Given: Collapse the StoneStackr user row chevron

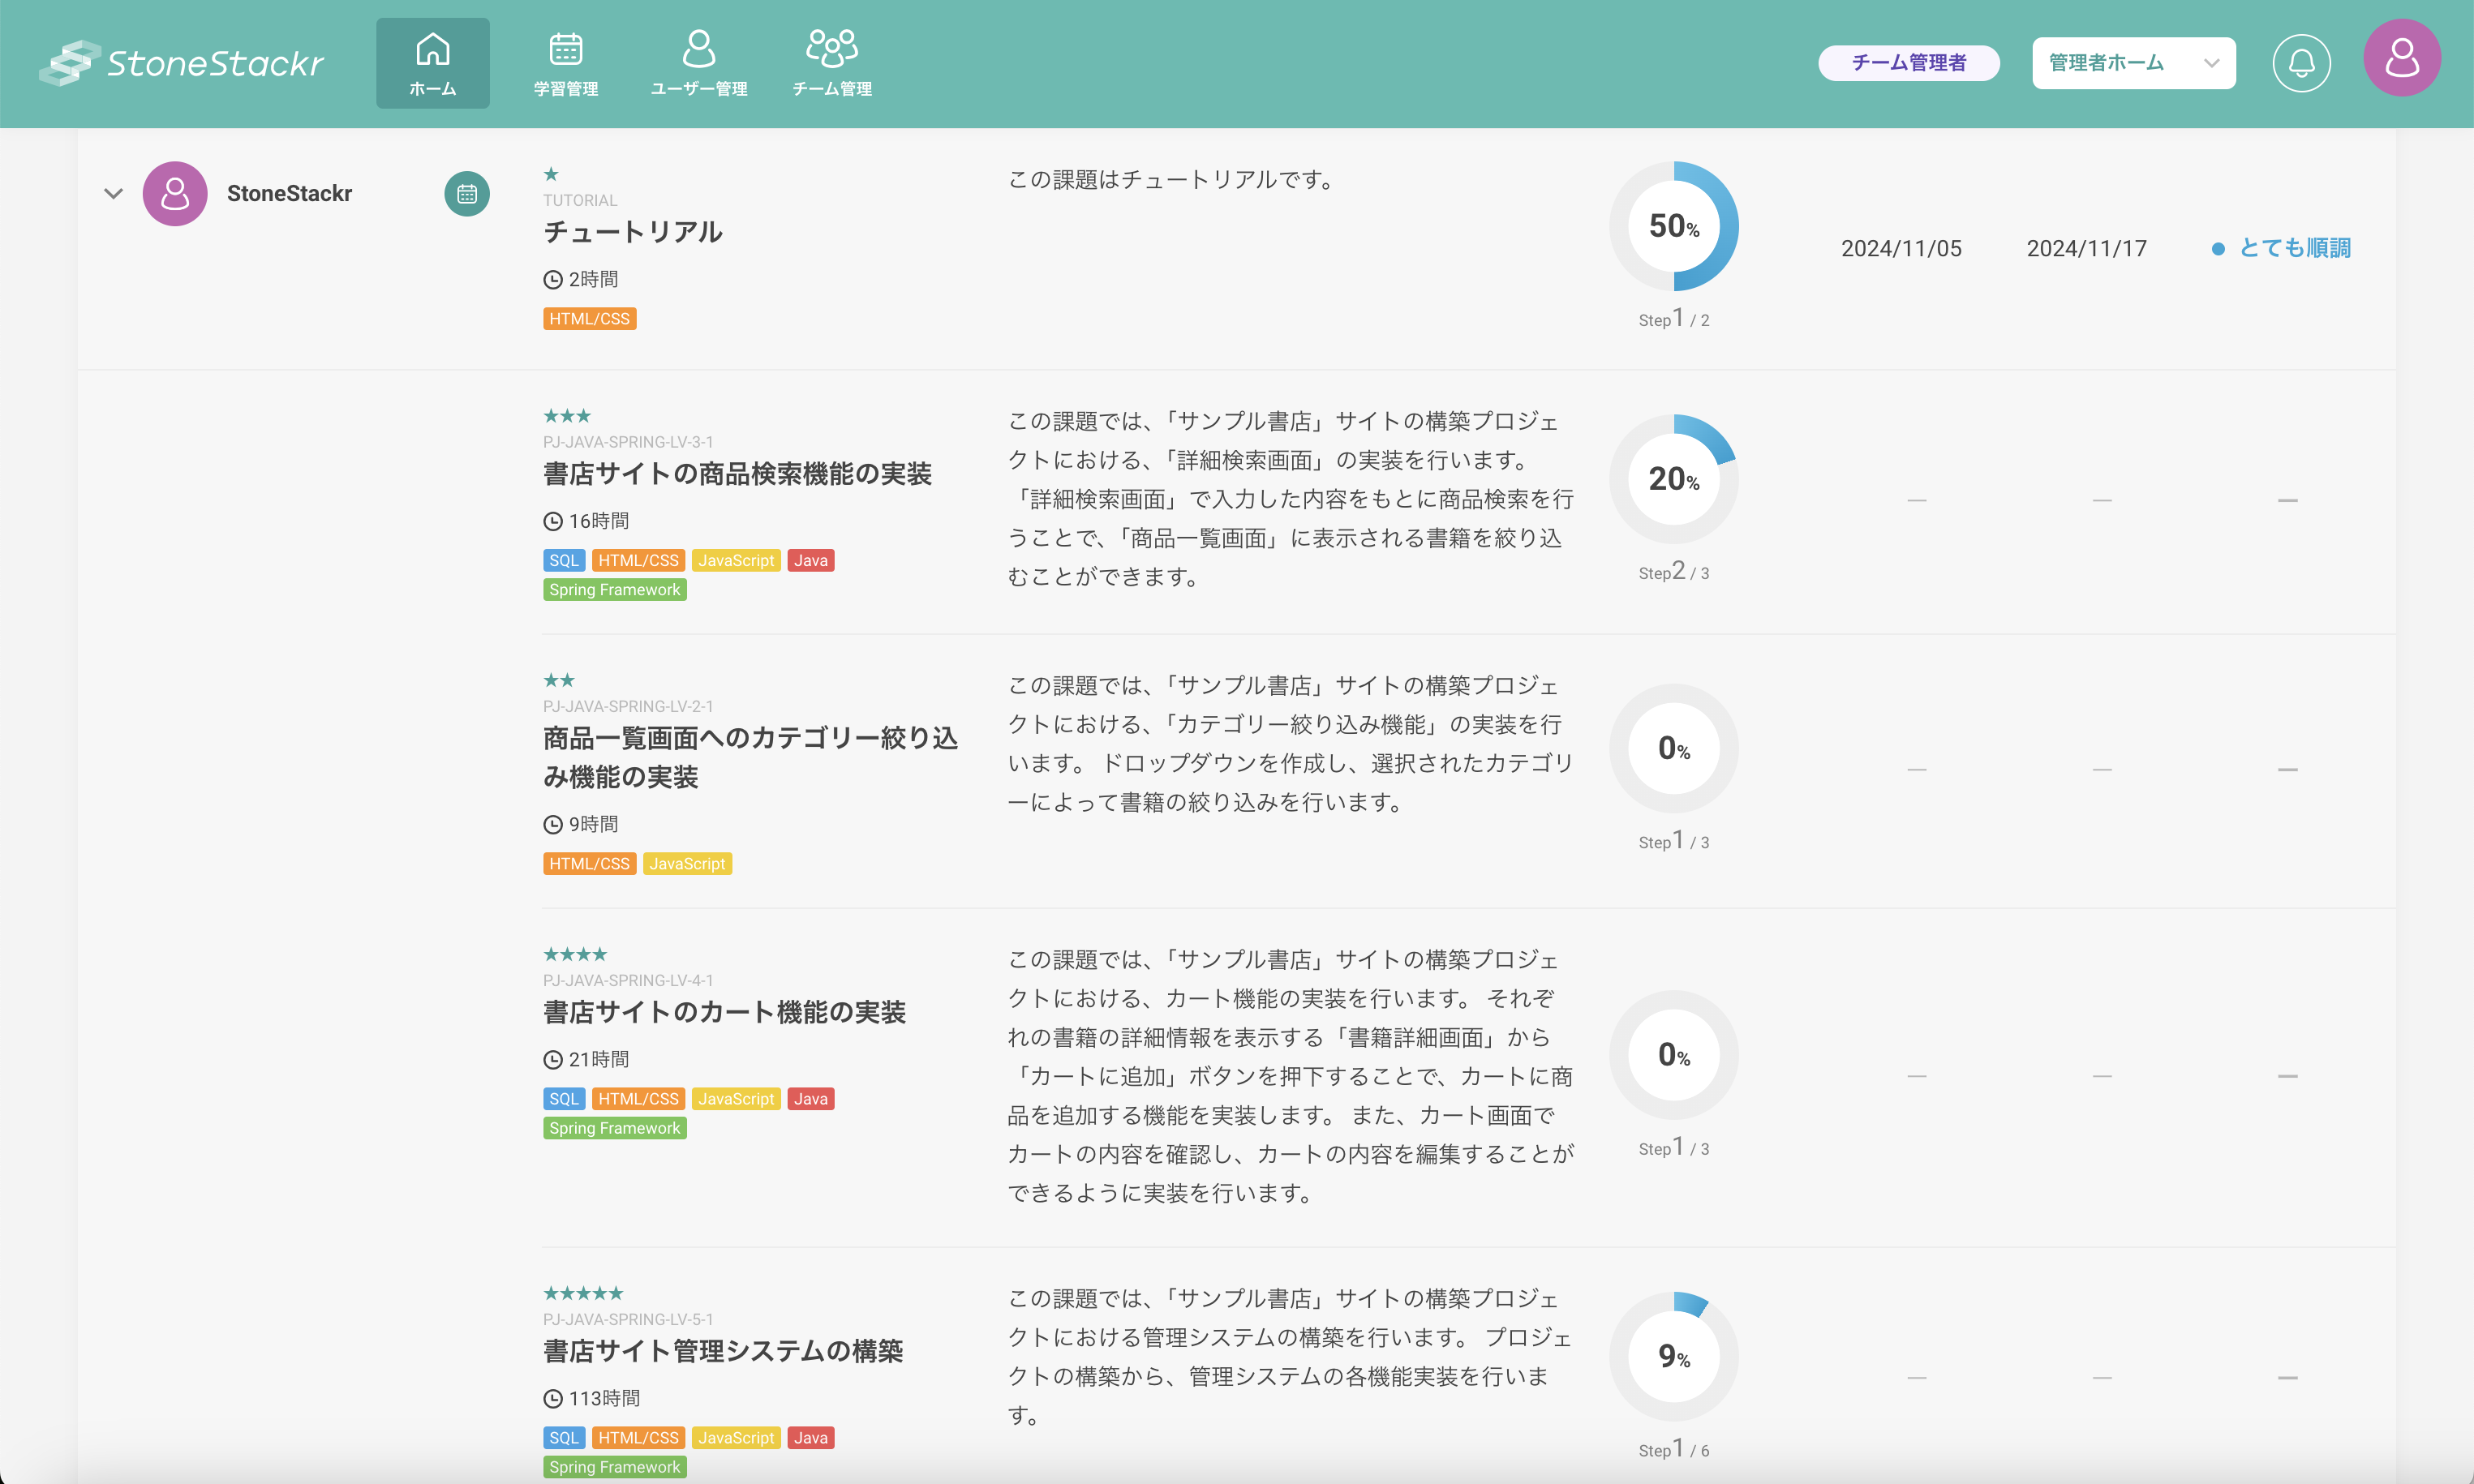Looking at the screenshot, I should [x=113, y=193].
